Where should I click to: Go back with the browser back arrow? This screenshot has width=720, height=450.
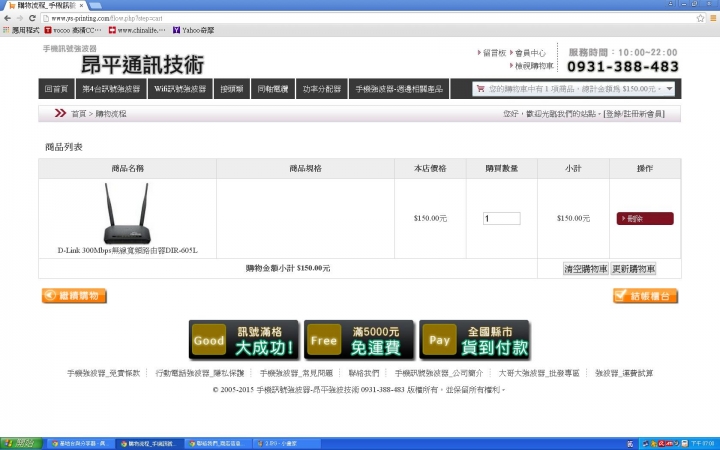click(7, 18)
